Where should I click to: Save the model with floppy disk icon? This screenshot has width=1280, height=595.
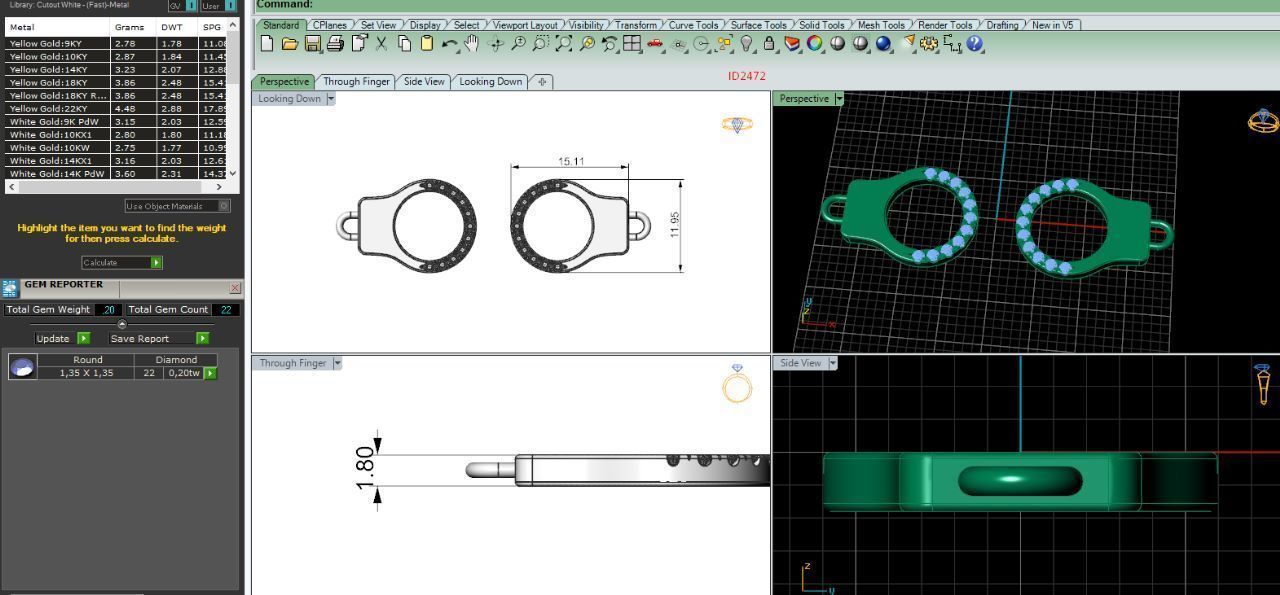click(312, 43)
